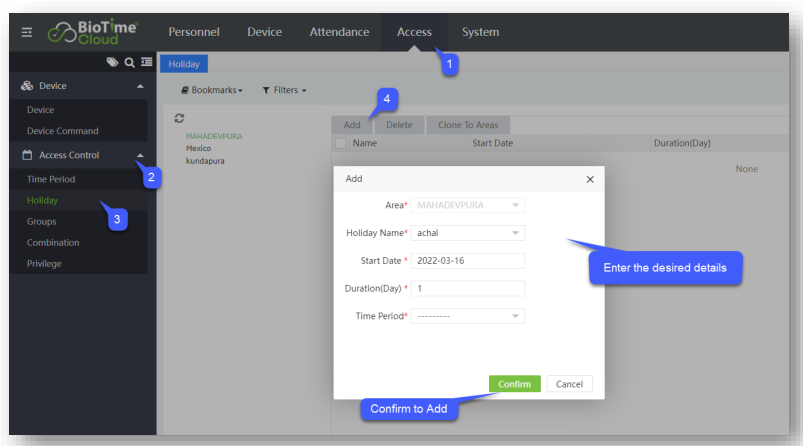Image resolution: width=803 pixels, height=446 pixels.
Task: Open the Personnel top menu
Action: click(x=194, y=32)
